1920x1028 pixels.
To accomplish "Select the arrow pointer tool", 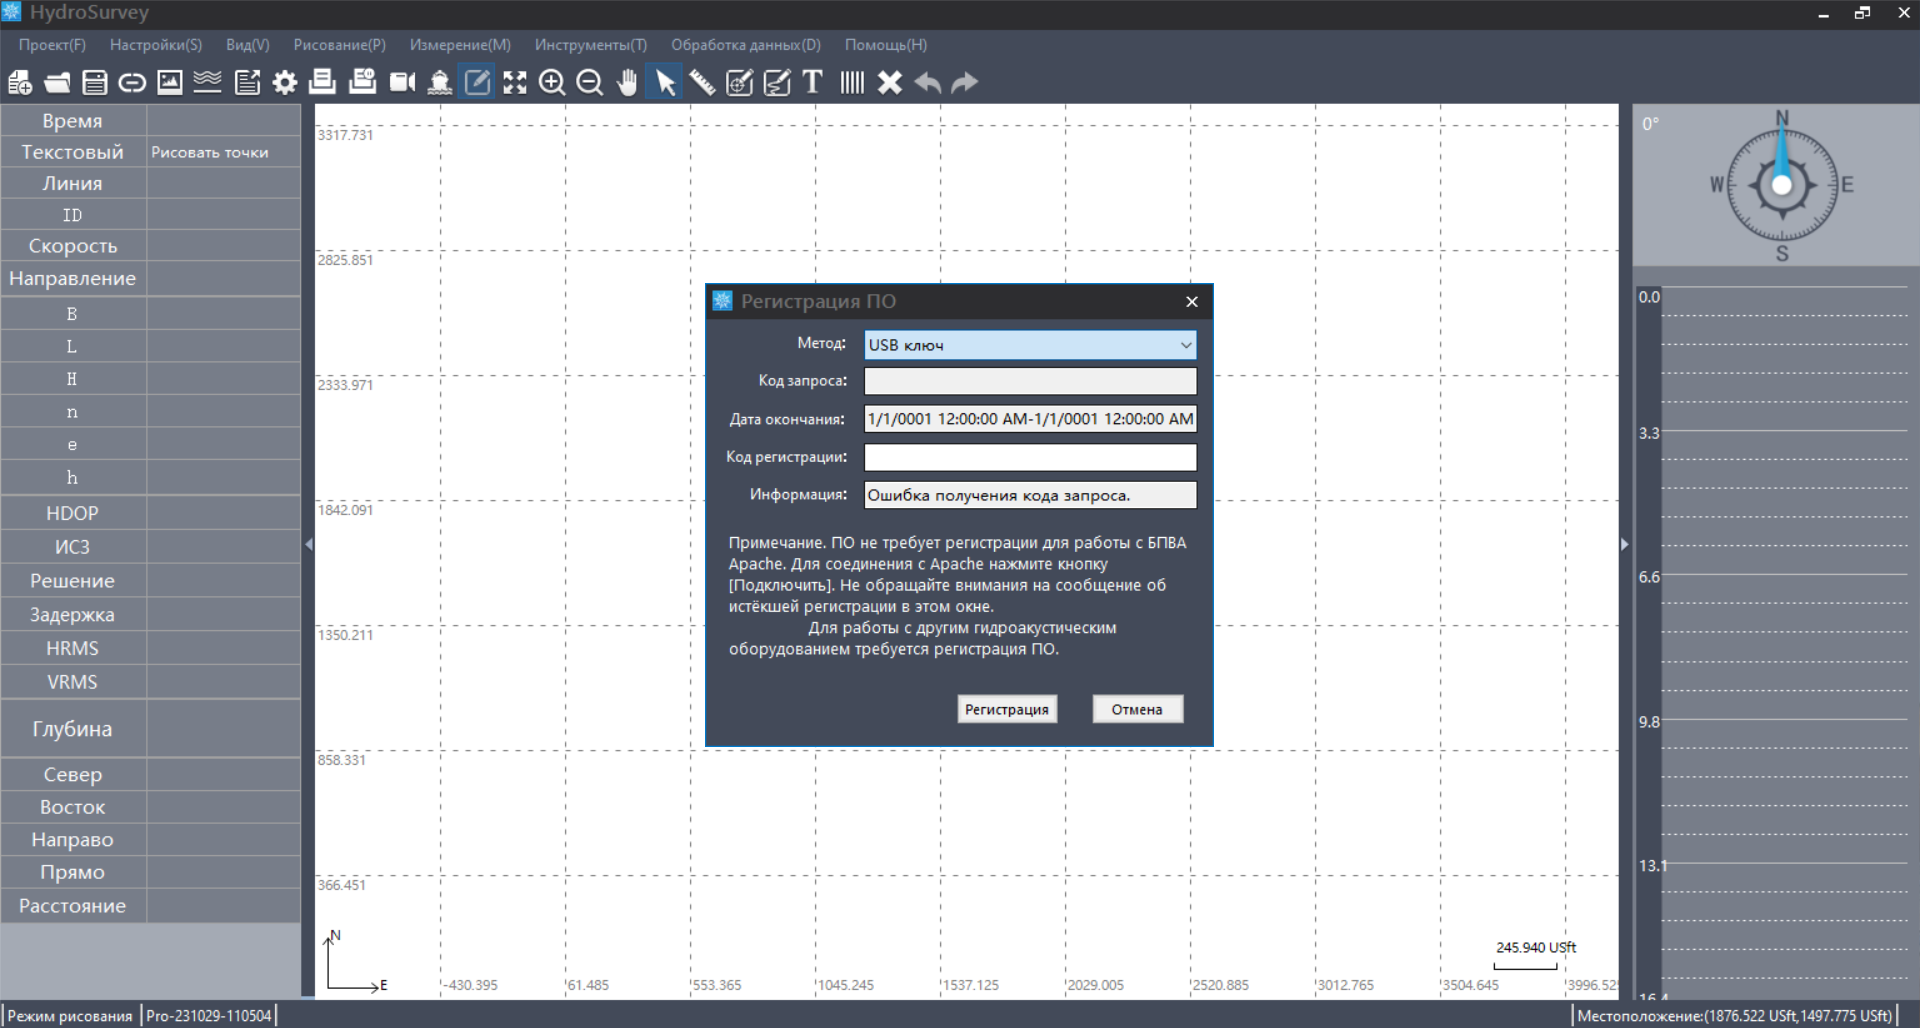I will coord(664,82).
